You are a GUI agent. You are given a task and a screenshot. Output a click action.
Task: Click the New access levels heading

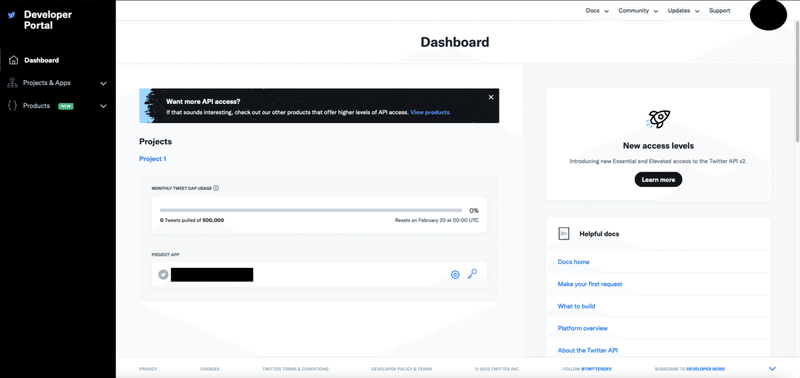(x=658, y=146)
